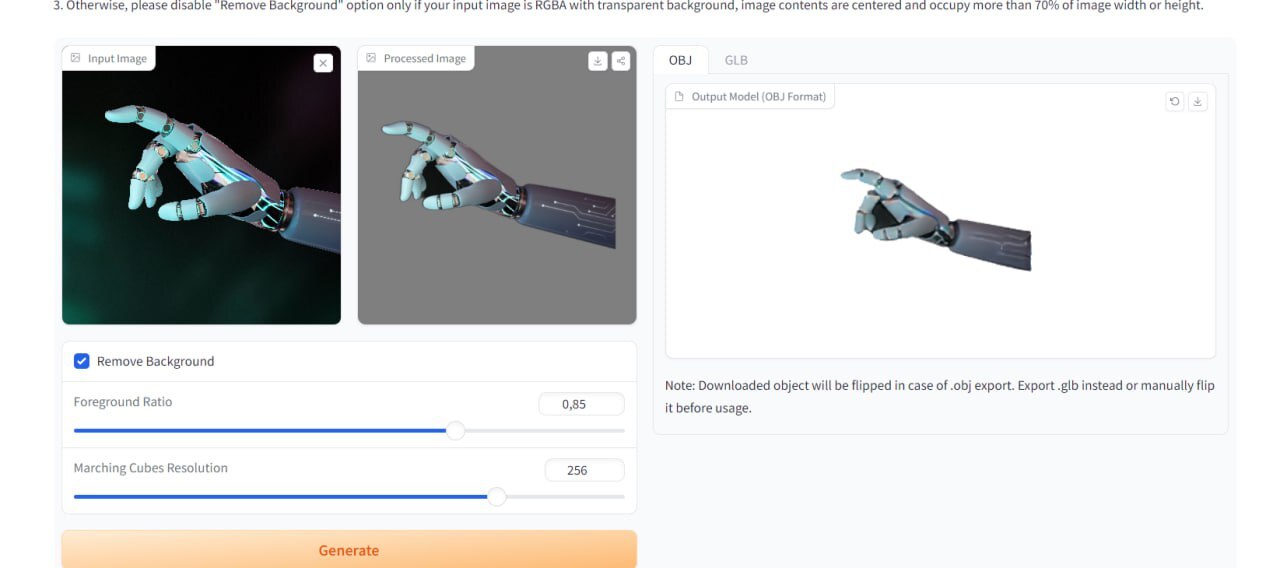The height and width of the screenshot is (568, 1280).
Task: Click the Output Model file icon
Action: point(680,97)
